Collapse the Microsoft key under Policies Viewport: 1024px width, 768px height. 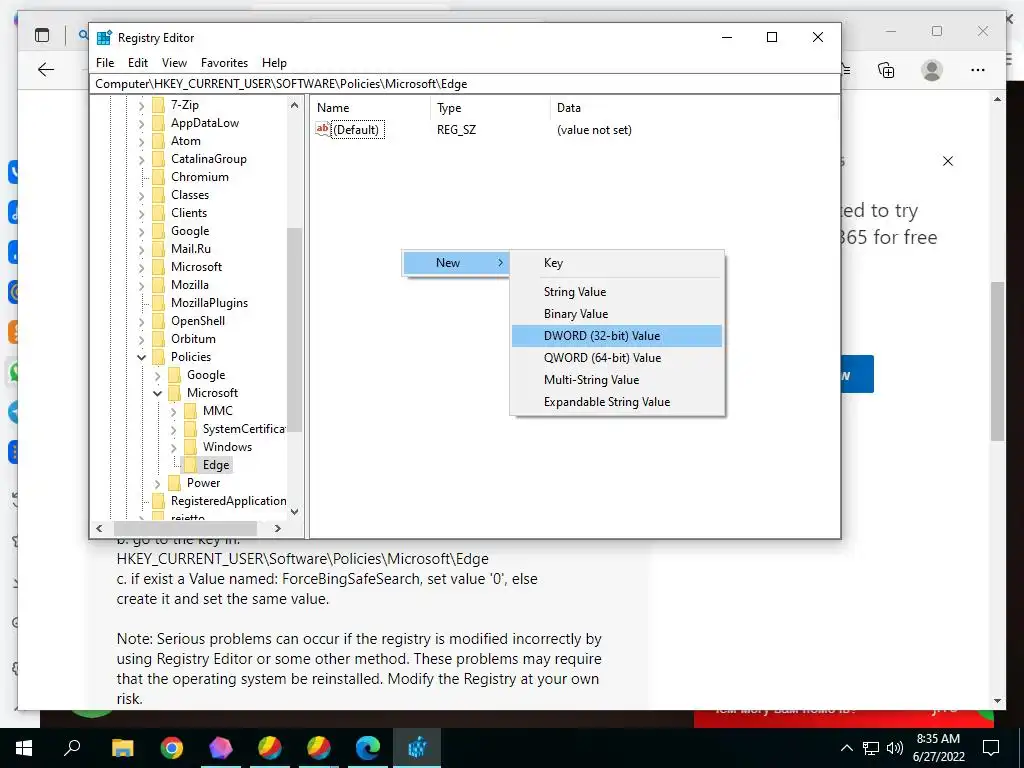pos(157,393)
